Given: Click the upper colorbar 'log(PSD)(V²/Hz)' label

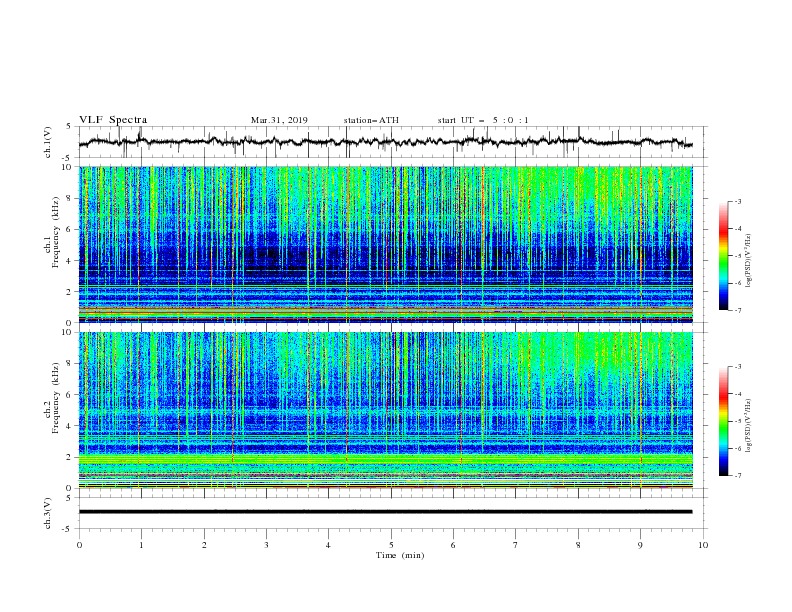Looking at the screenshot, I should click(748, 261).
